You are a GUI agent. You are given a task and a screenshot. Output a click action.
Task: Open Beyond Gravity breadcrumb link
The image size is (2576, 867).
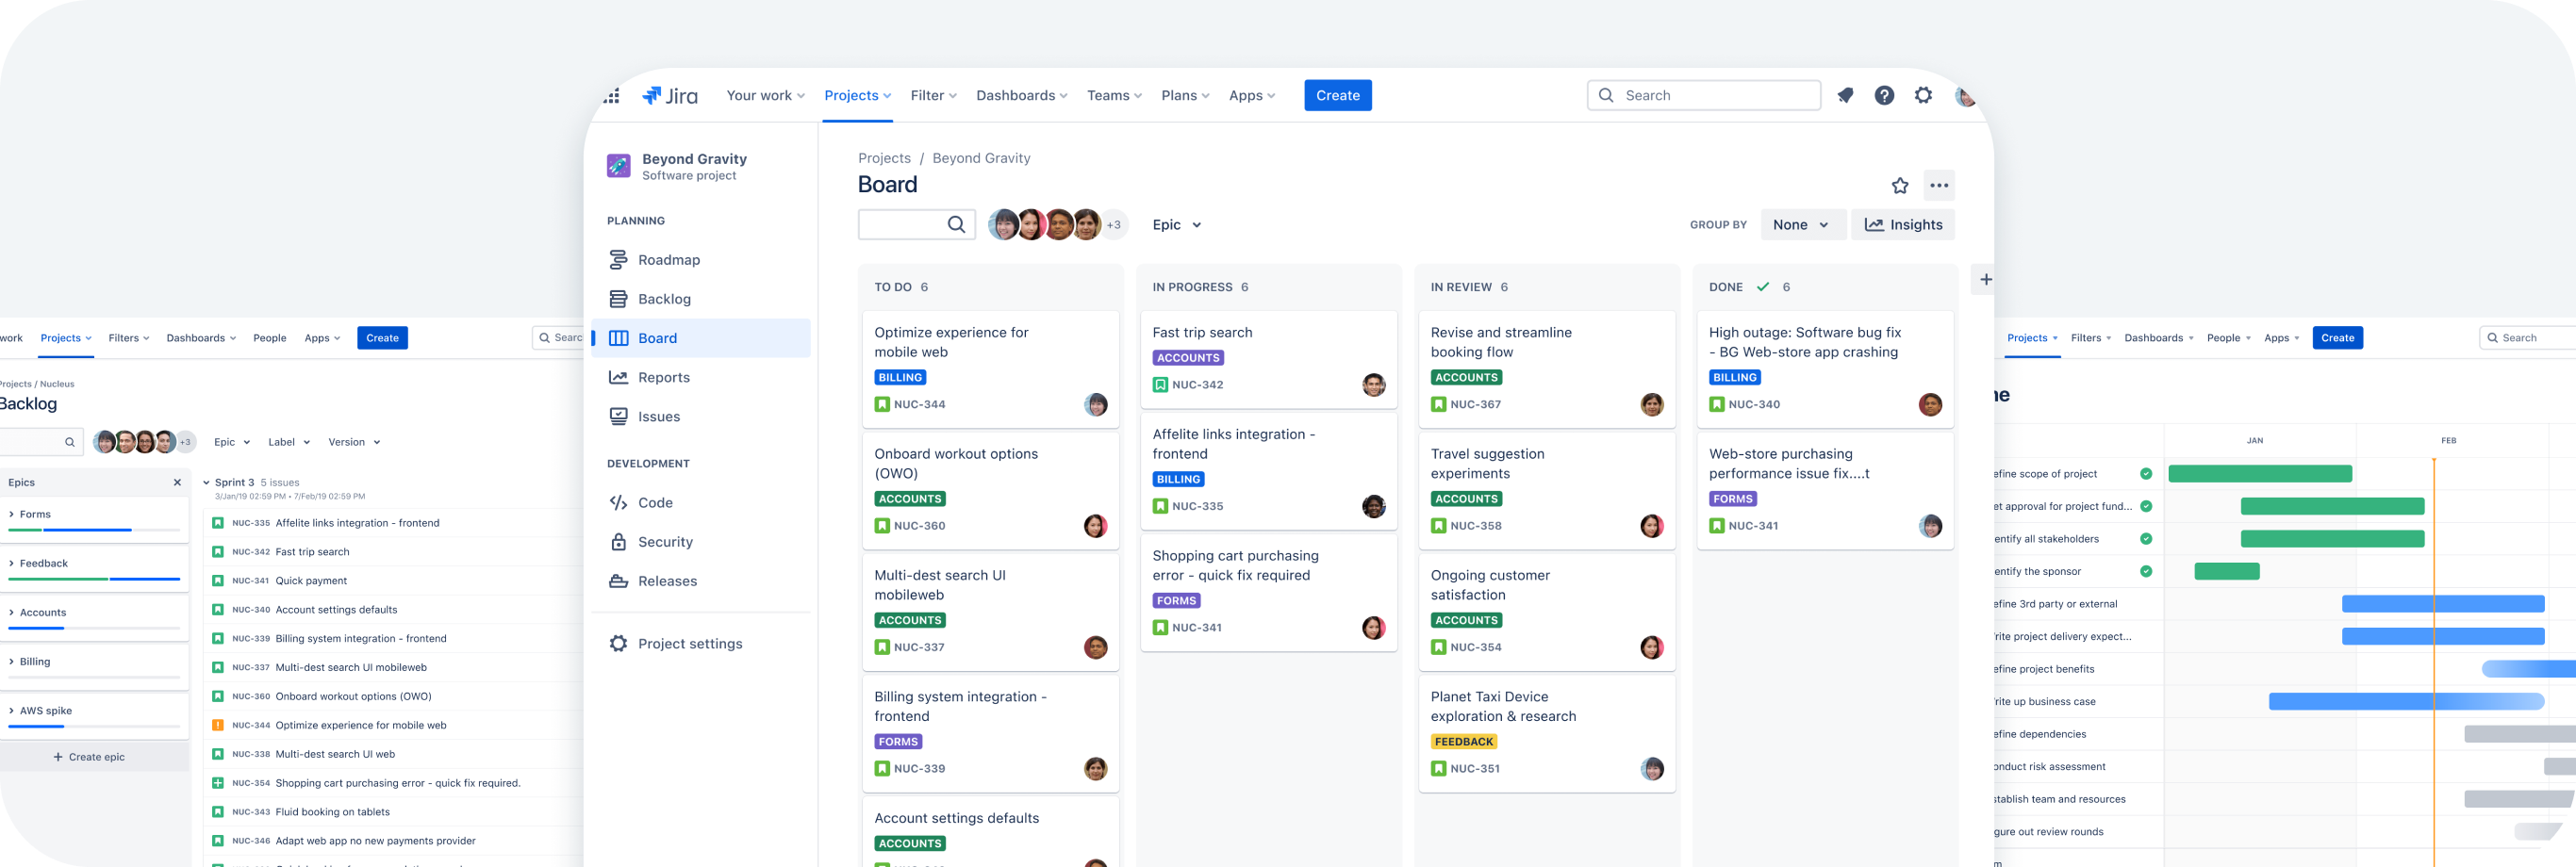[x=980, y=158]
